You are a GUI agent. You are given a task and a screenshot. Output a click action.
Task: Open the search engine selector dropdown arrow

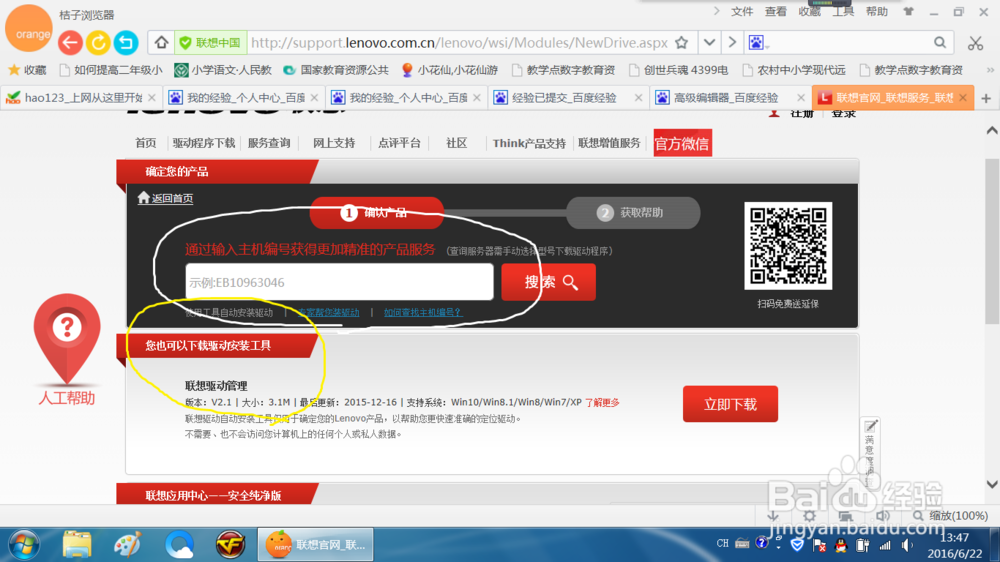tap(768, 46)
